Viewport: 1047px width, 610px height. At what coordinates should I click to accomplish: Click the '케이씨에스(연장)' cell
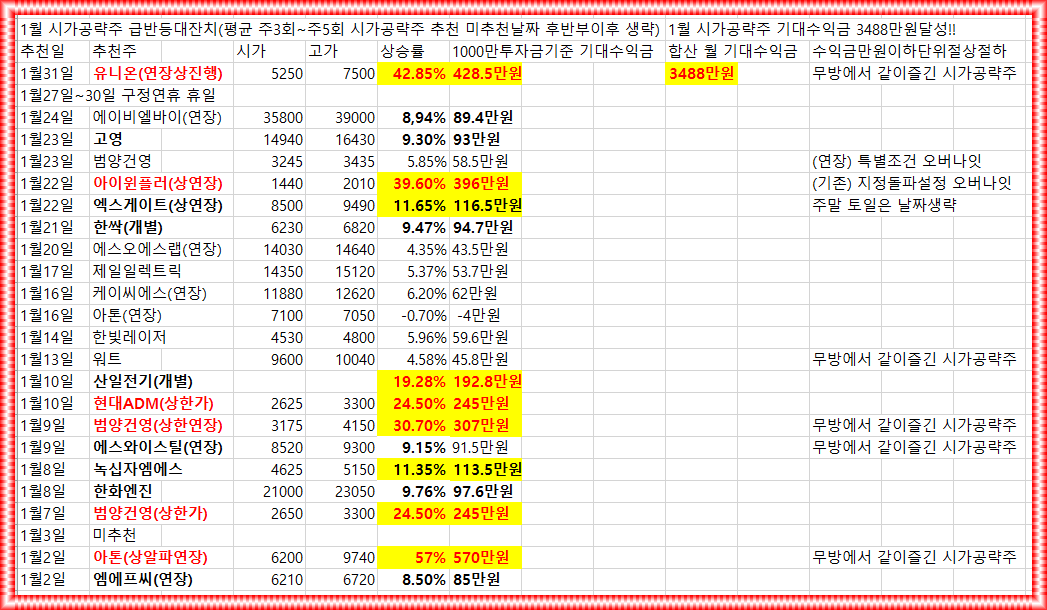pos(151,294)
